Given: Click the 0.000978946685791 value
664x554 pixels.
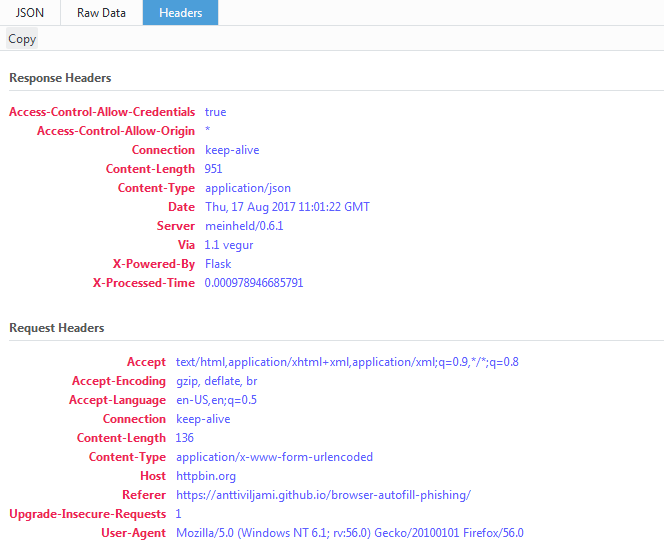Looking at the screenshot, I should pyautogui.click(x=254, y=283).
